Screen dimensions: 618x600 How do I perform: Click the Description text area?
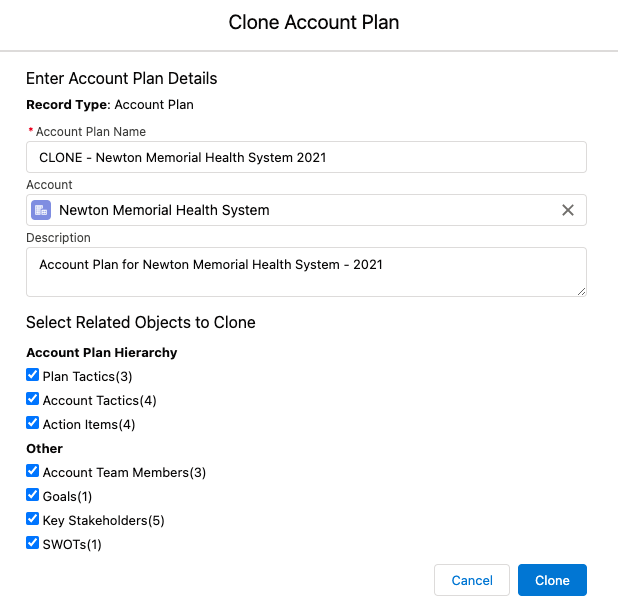306,271
